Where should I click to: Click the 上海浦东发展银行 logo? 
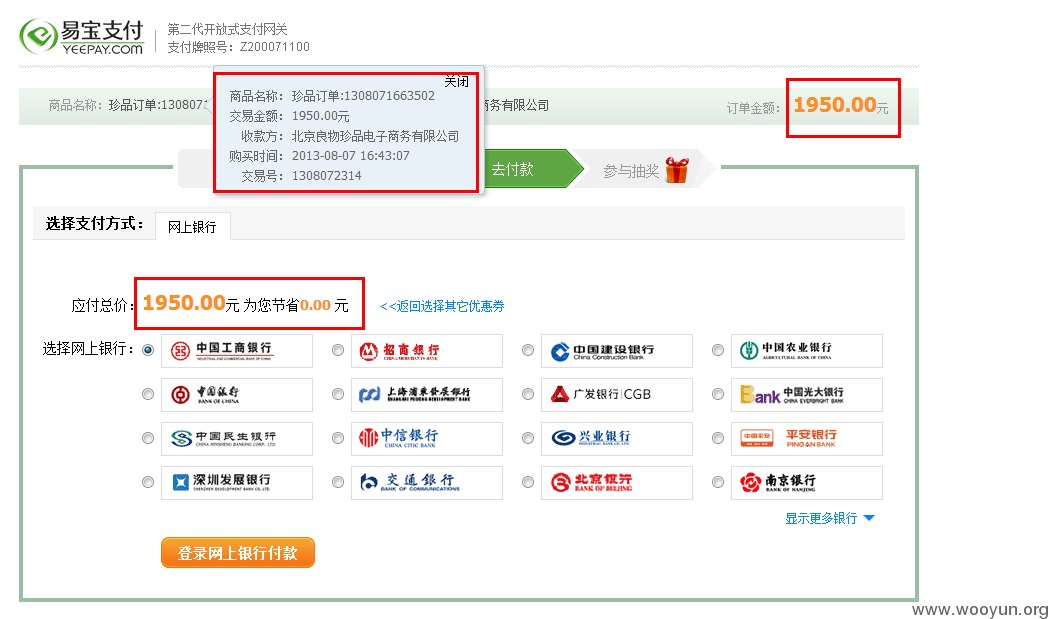click(x=427, y=395)
